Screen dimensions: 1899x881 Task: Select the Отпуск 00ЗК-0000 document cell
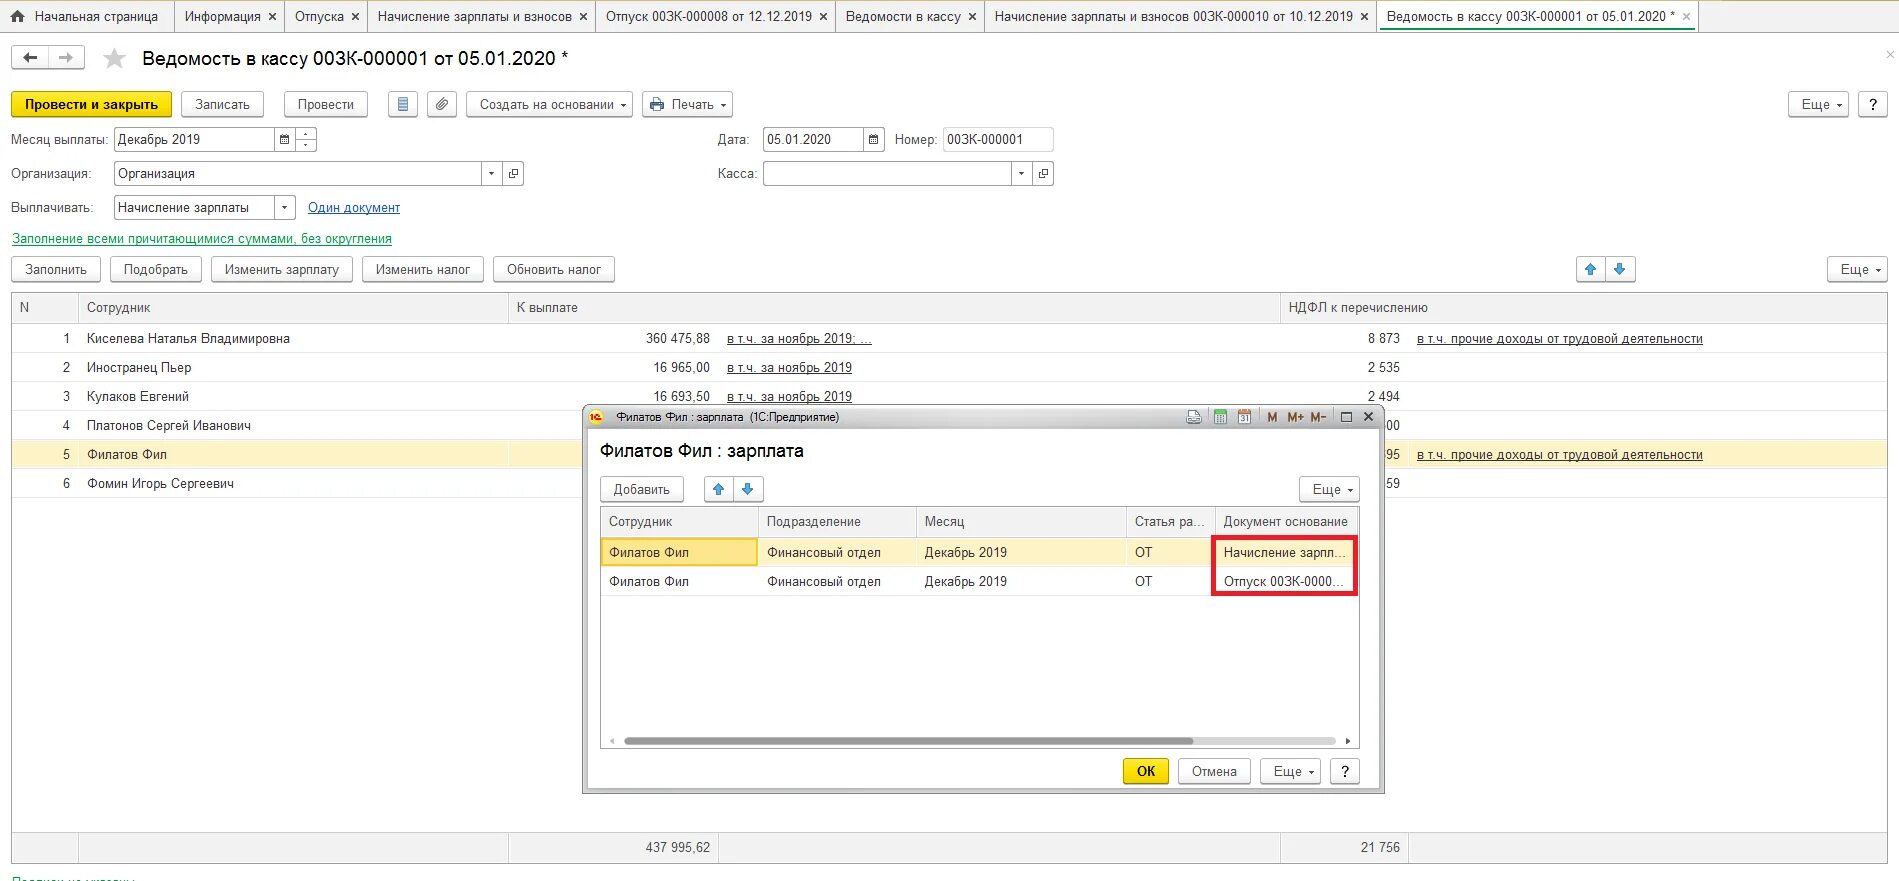1285,581
